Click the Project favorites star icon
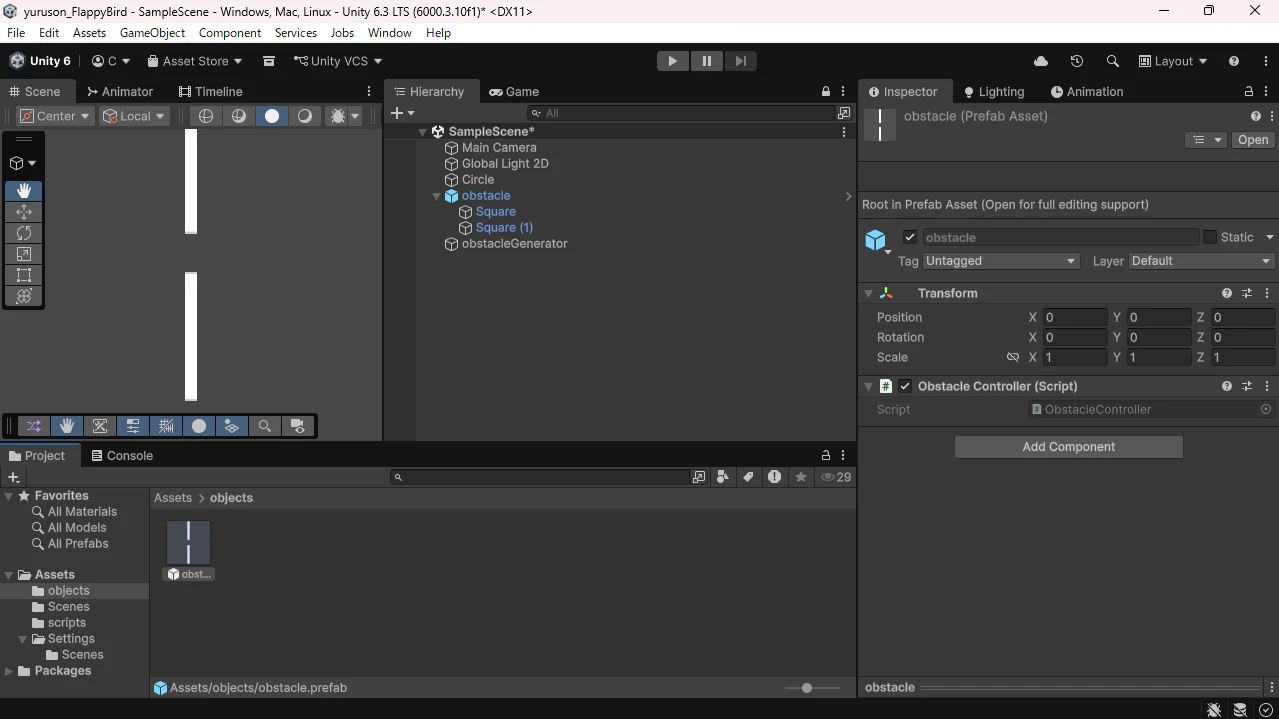 pyautogui.click(x=801, y=477)
